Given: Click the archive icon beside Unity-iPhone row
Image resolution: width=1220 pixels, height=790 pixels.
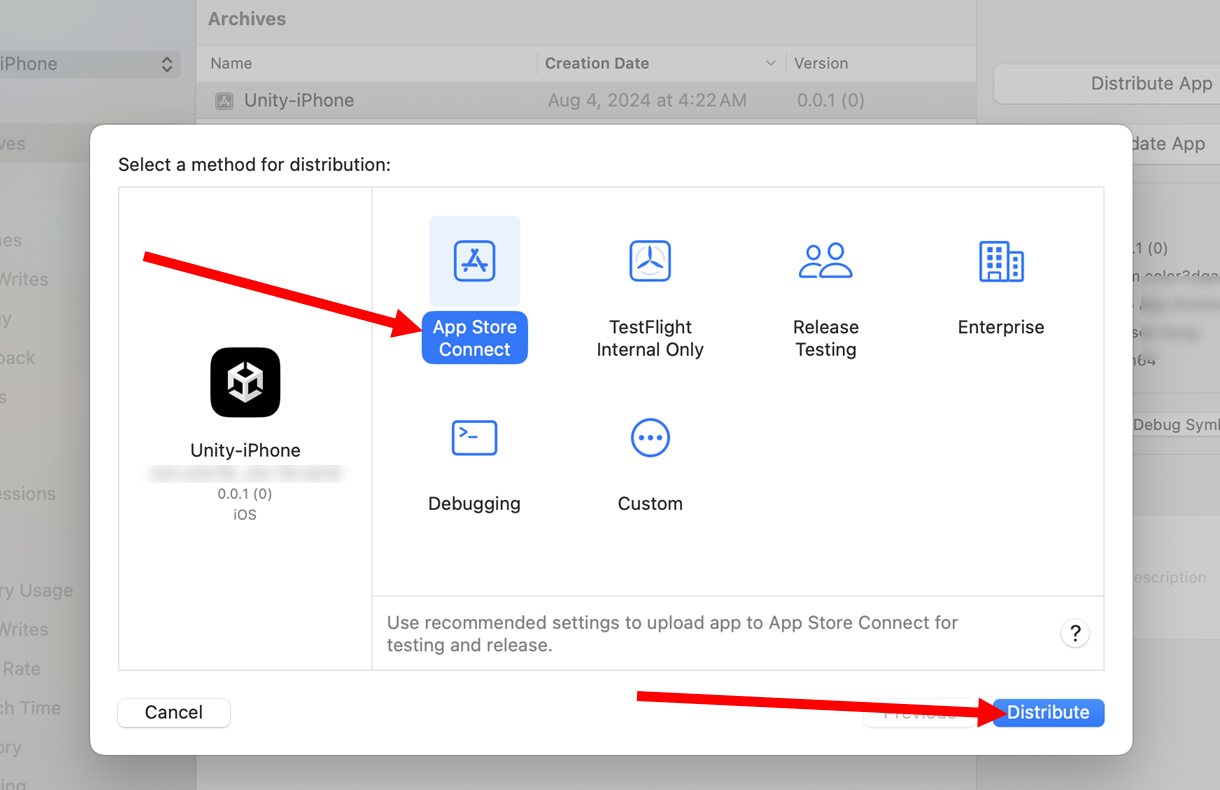Looking at the screenshot, I should click(x=225, y=100).
